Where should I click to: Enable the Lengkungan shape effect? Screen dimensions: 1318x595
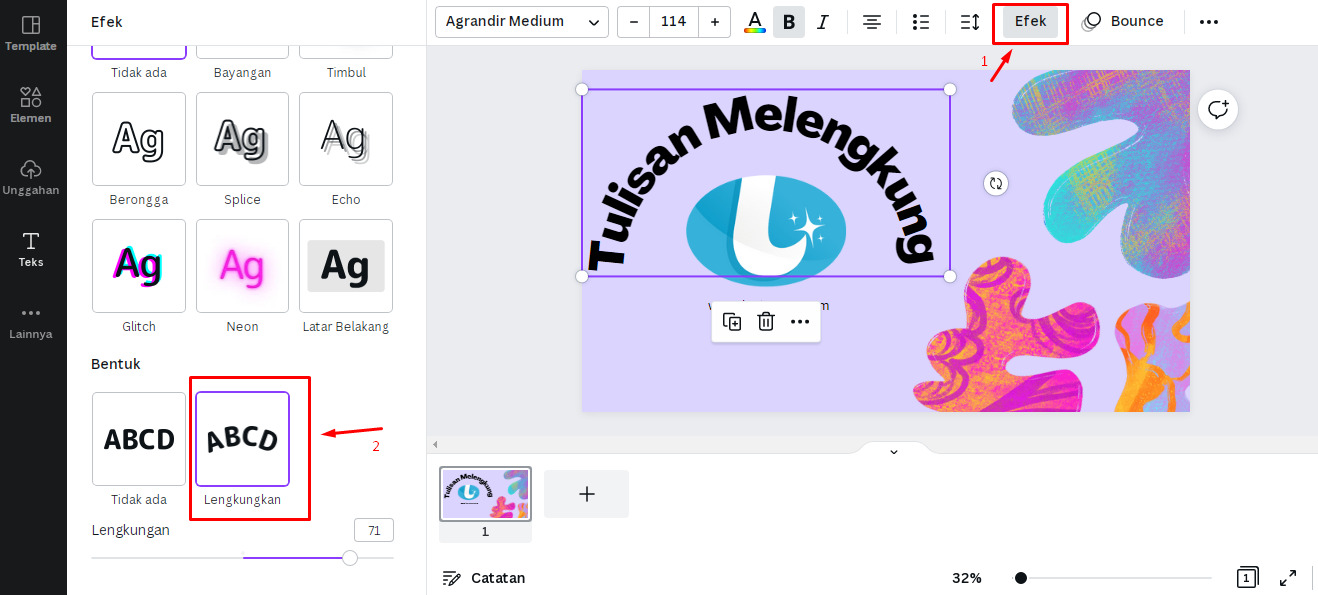(241, 439)
